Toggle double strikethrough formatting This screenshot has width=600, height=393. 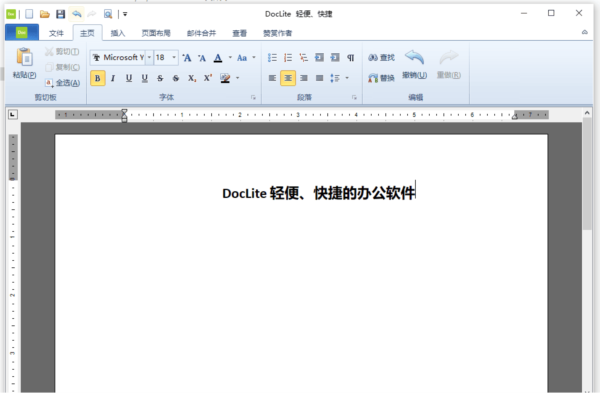pyautogui.click(x=176, y=78)
